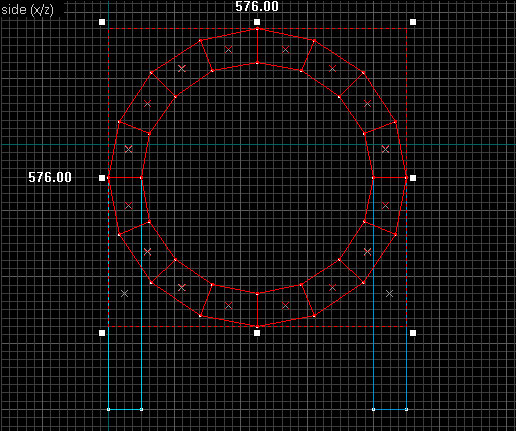This screenshot has width=516, height=431.
Task: Click the top-right corner selection handle
Action: click(x=413, y=22)
